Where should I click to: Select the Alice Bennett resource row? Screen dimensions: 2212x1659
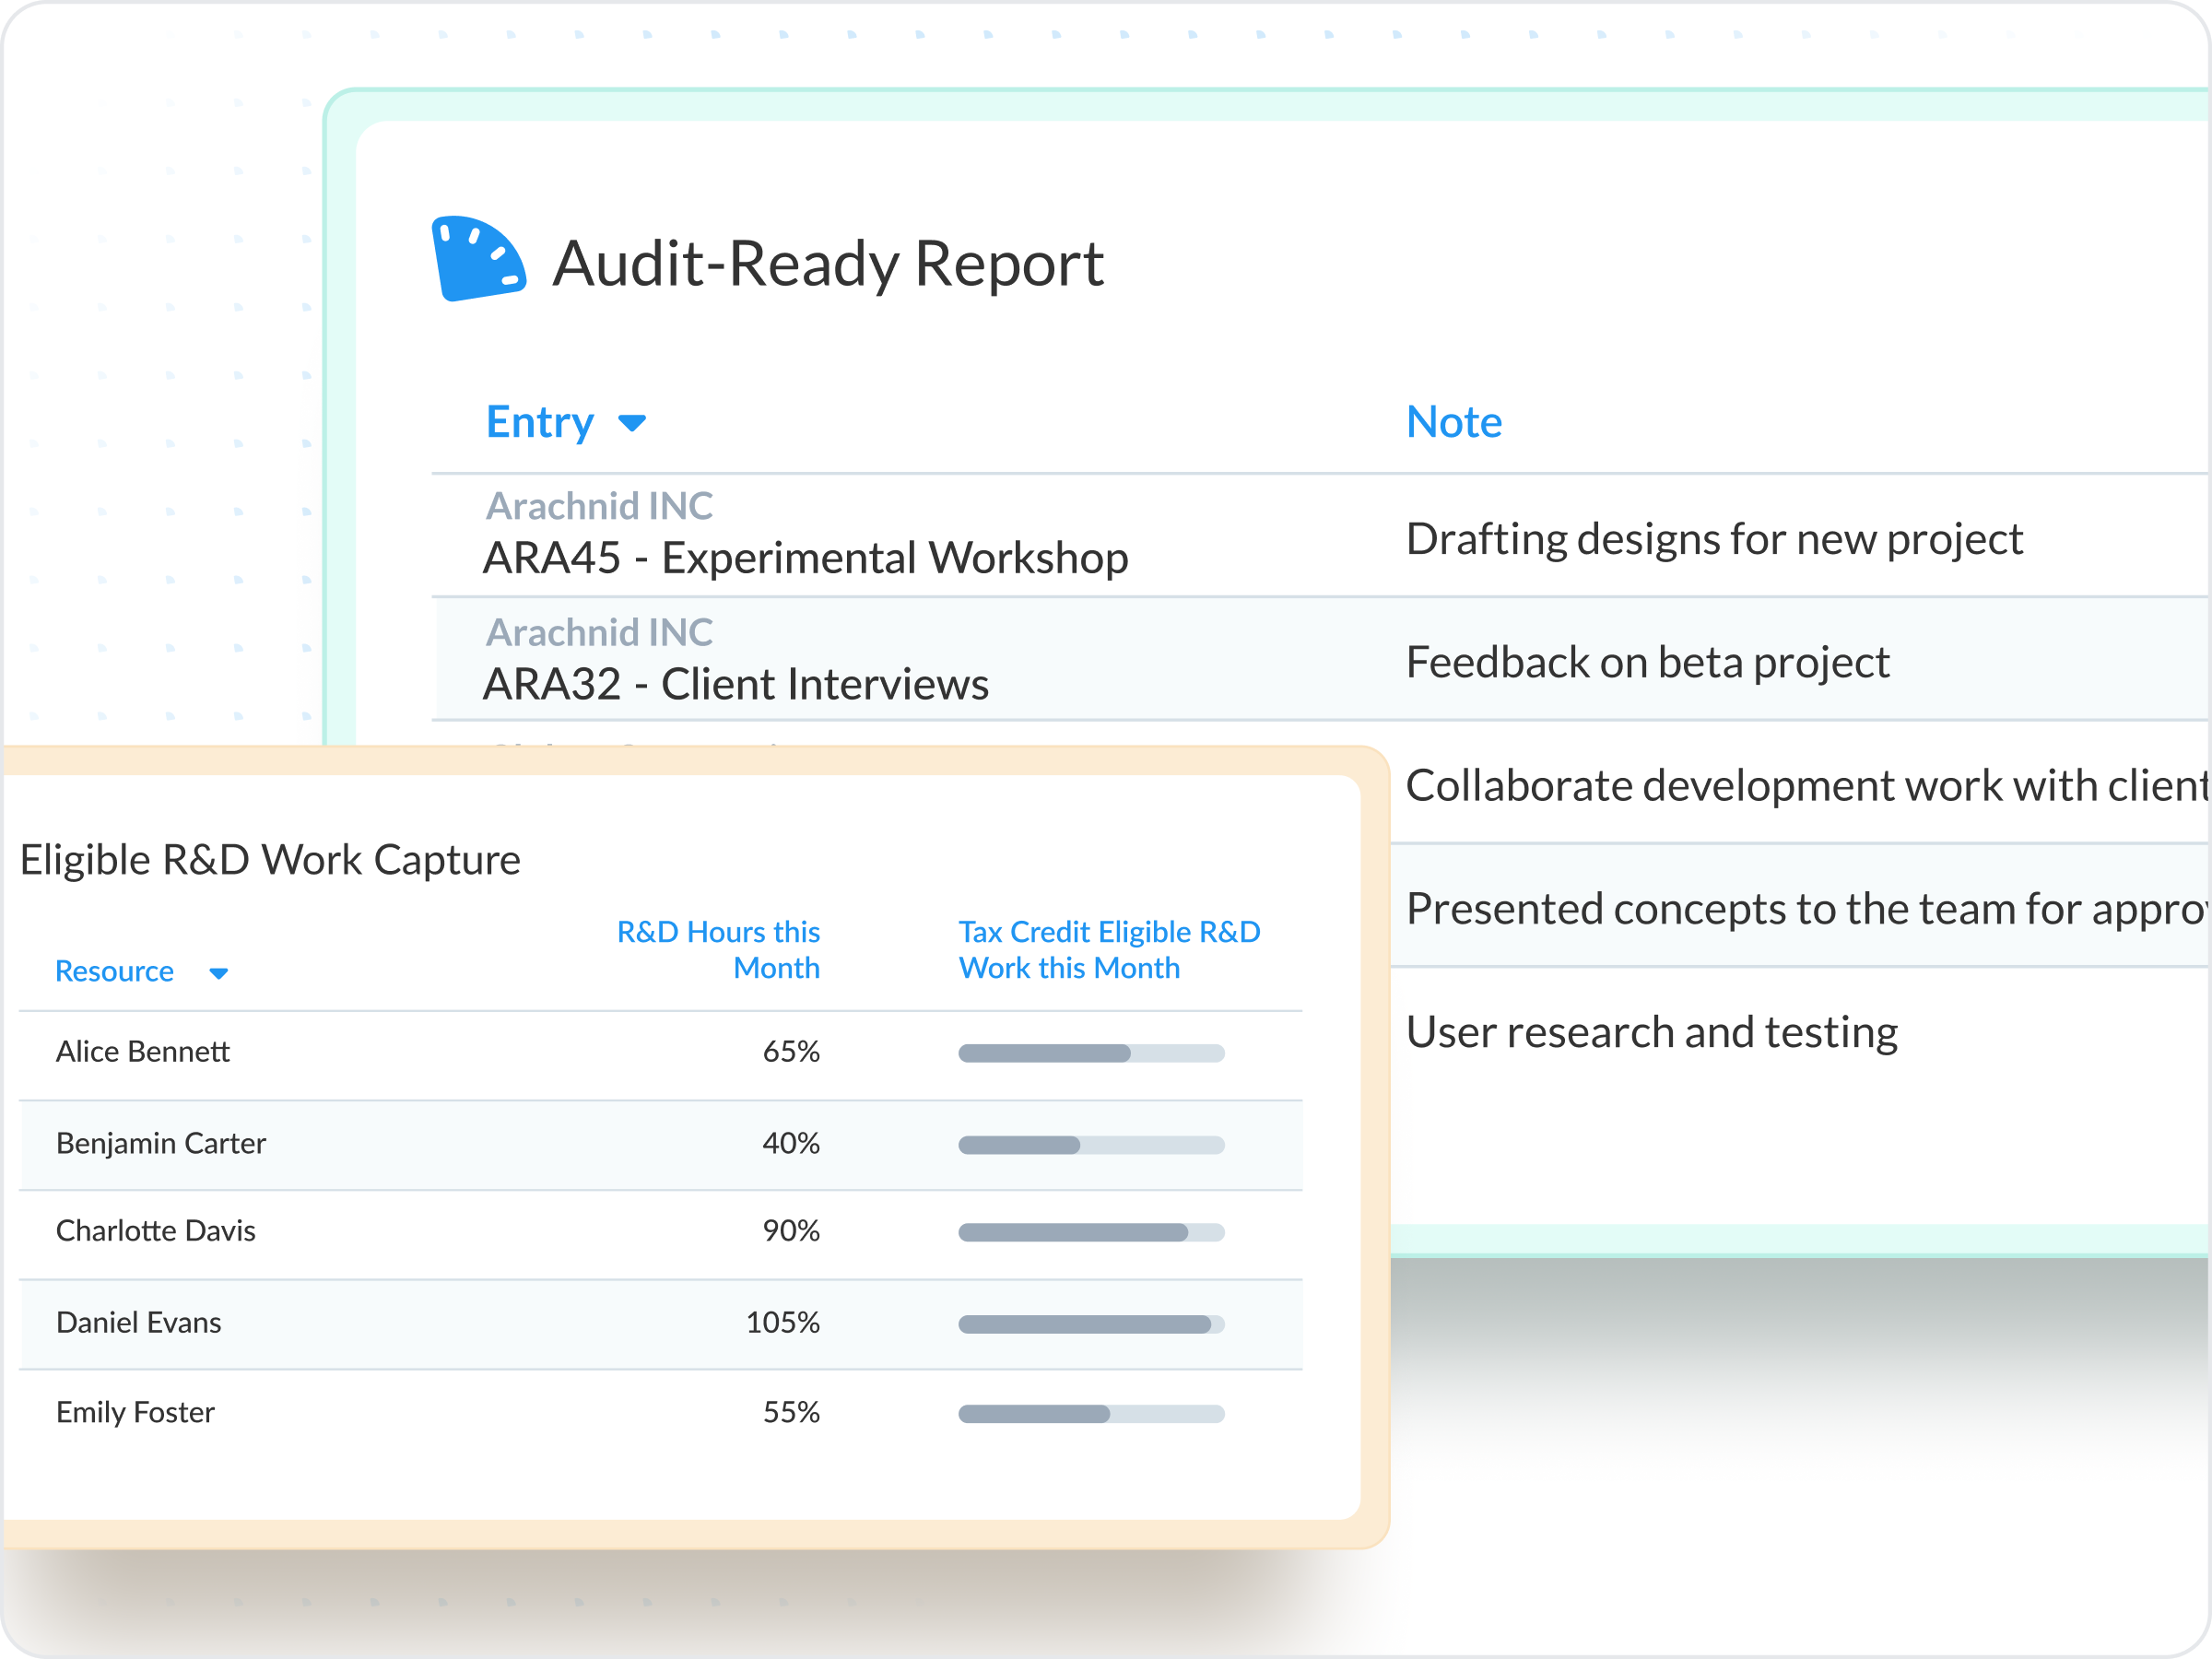[143, 1052]
